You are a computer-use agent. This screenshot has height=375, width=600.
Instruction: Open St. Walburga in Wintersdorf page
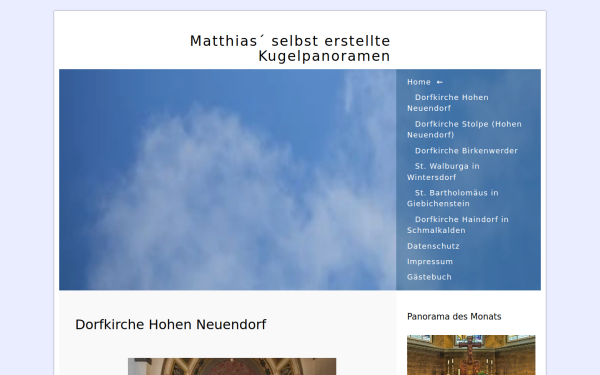[443, 171]
